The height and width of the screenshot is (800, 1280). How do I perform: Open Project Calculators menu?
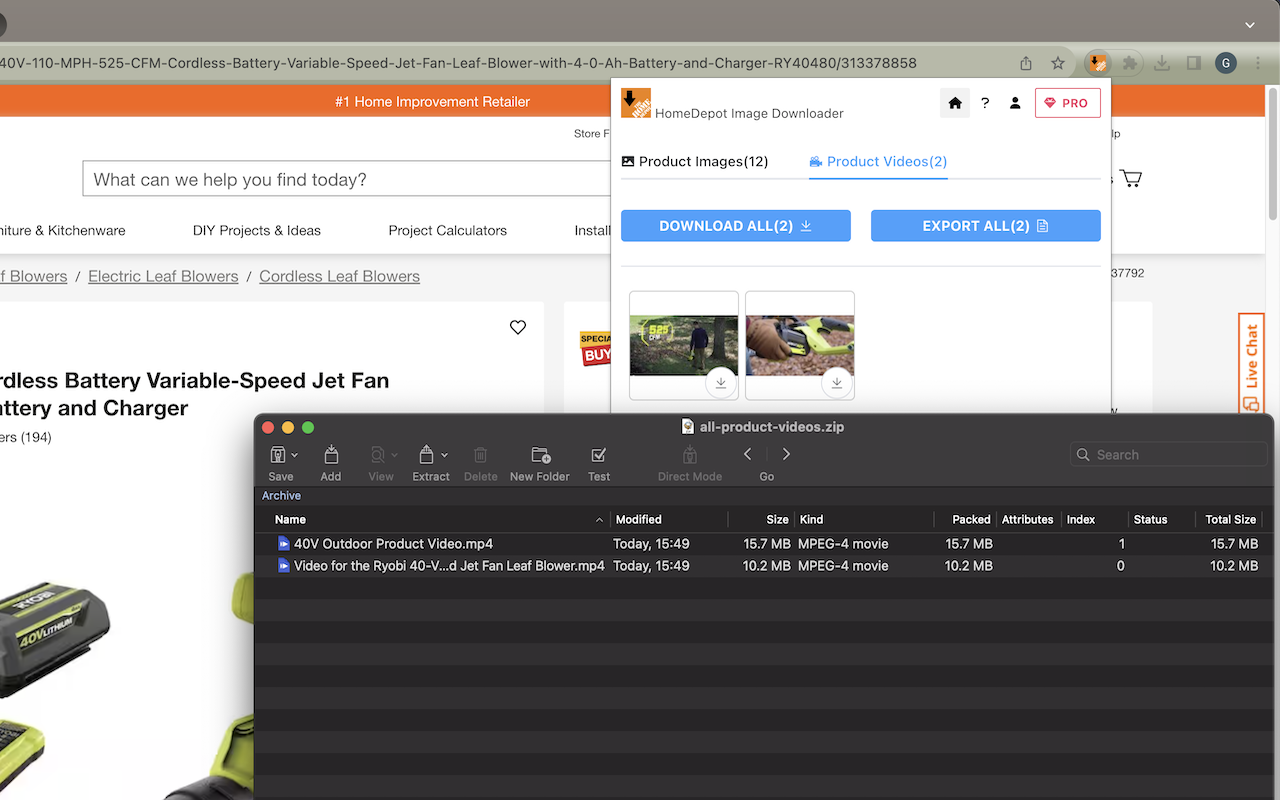pos(448,230)
